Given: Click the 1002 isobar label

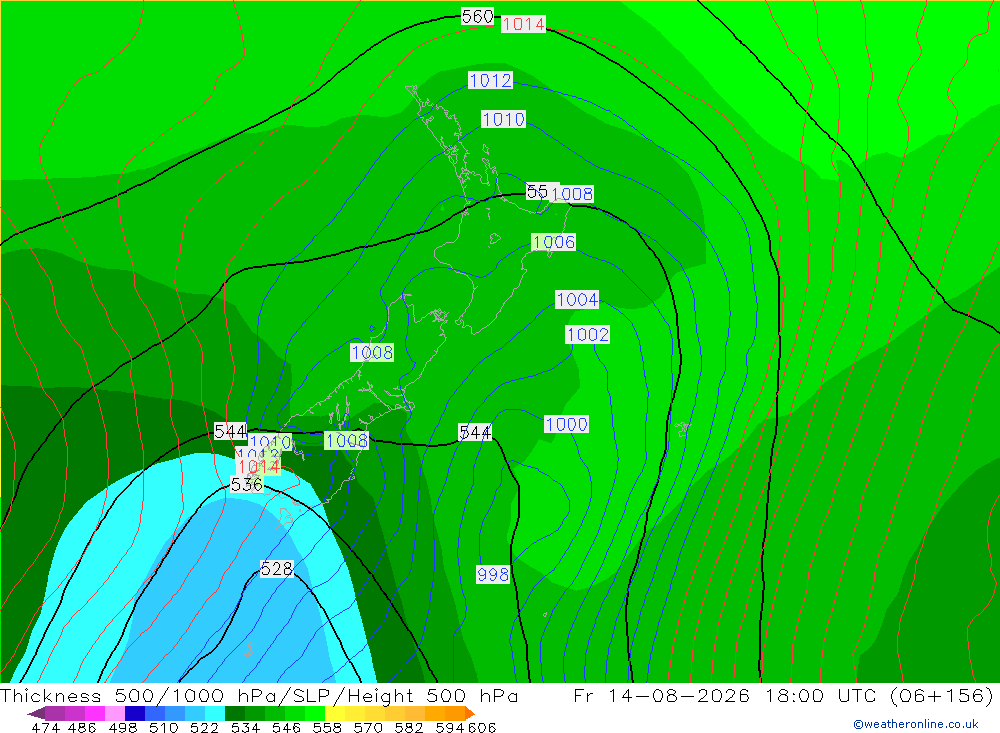Looking at the screenshot, I should 587,334.
